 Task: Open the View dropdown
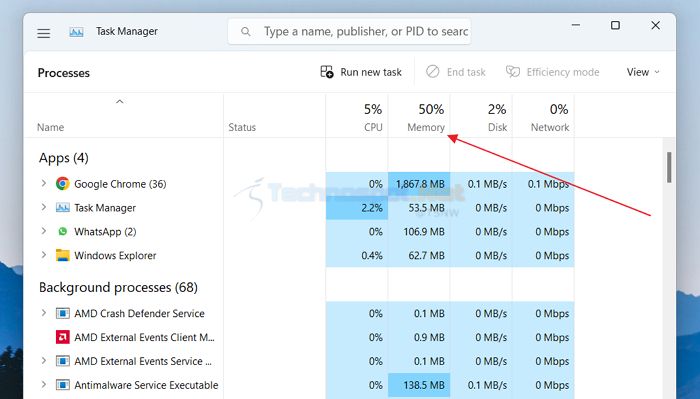pos(642,72)
